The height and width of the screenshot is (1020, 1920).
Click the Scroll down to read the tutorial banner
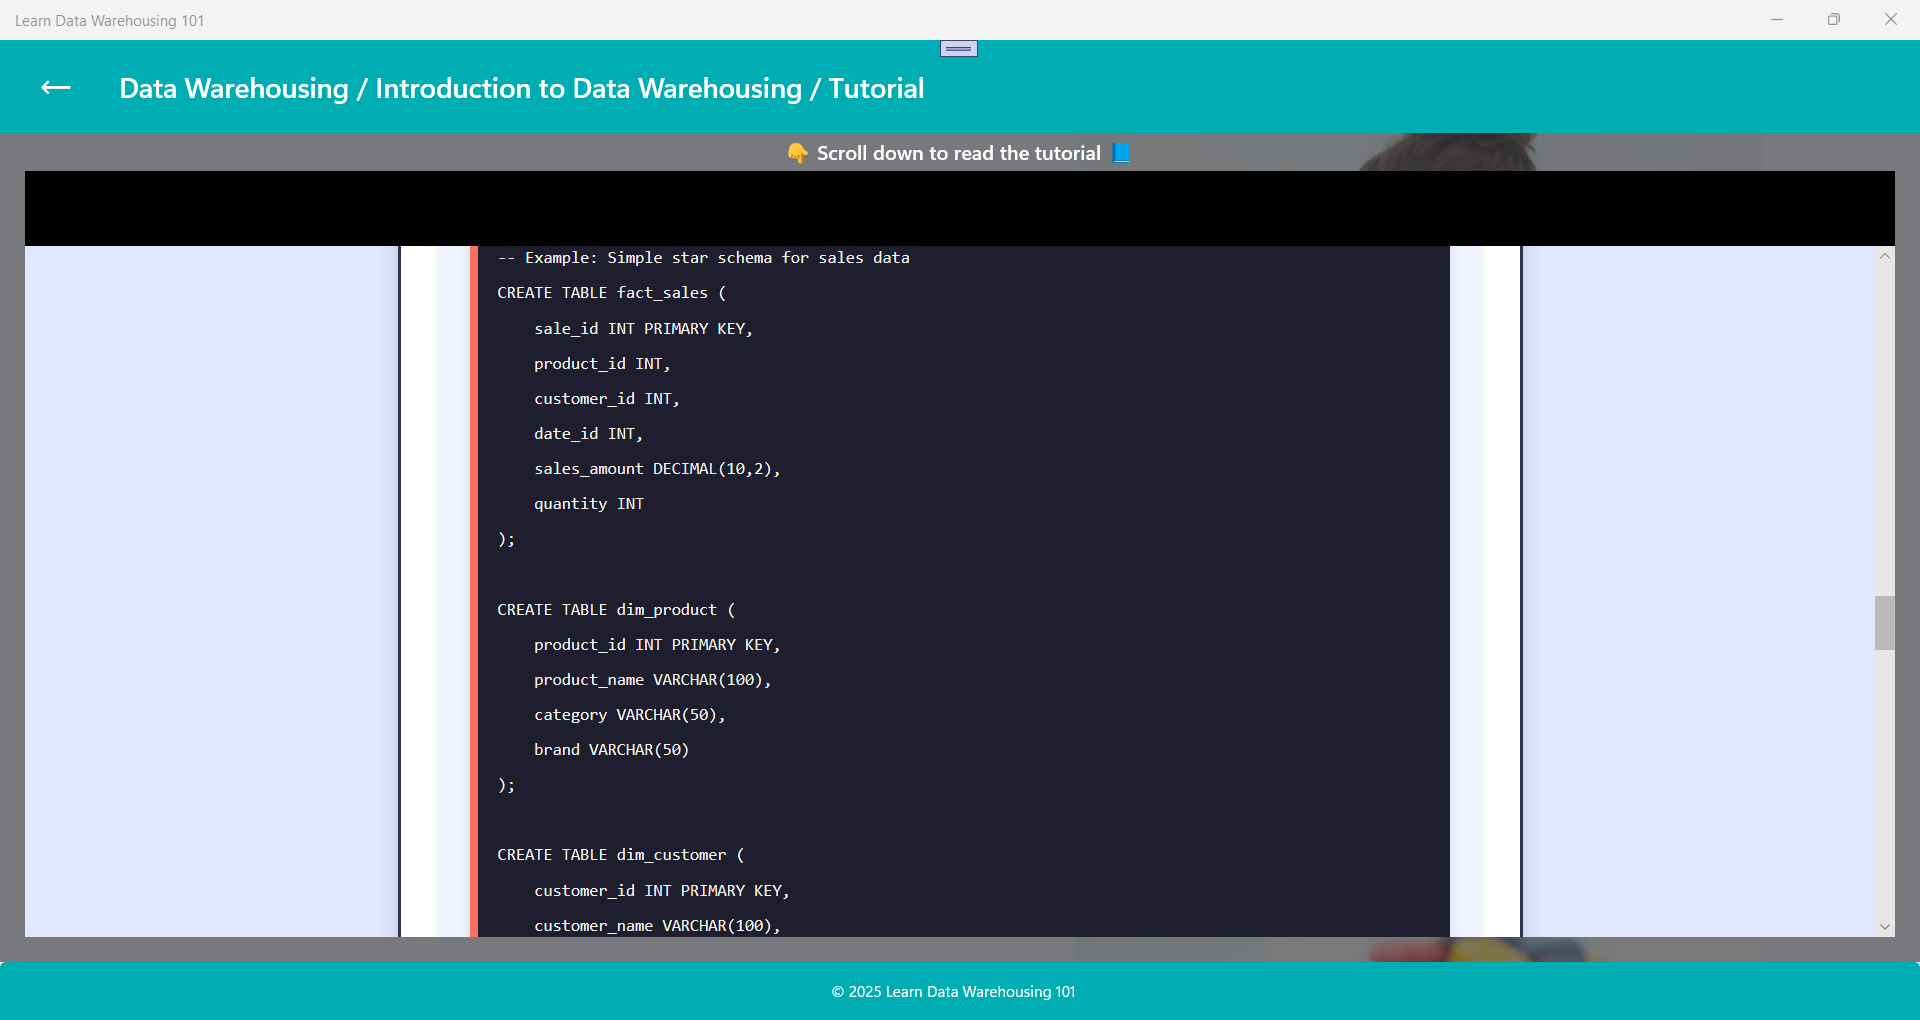pos(957,153)
